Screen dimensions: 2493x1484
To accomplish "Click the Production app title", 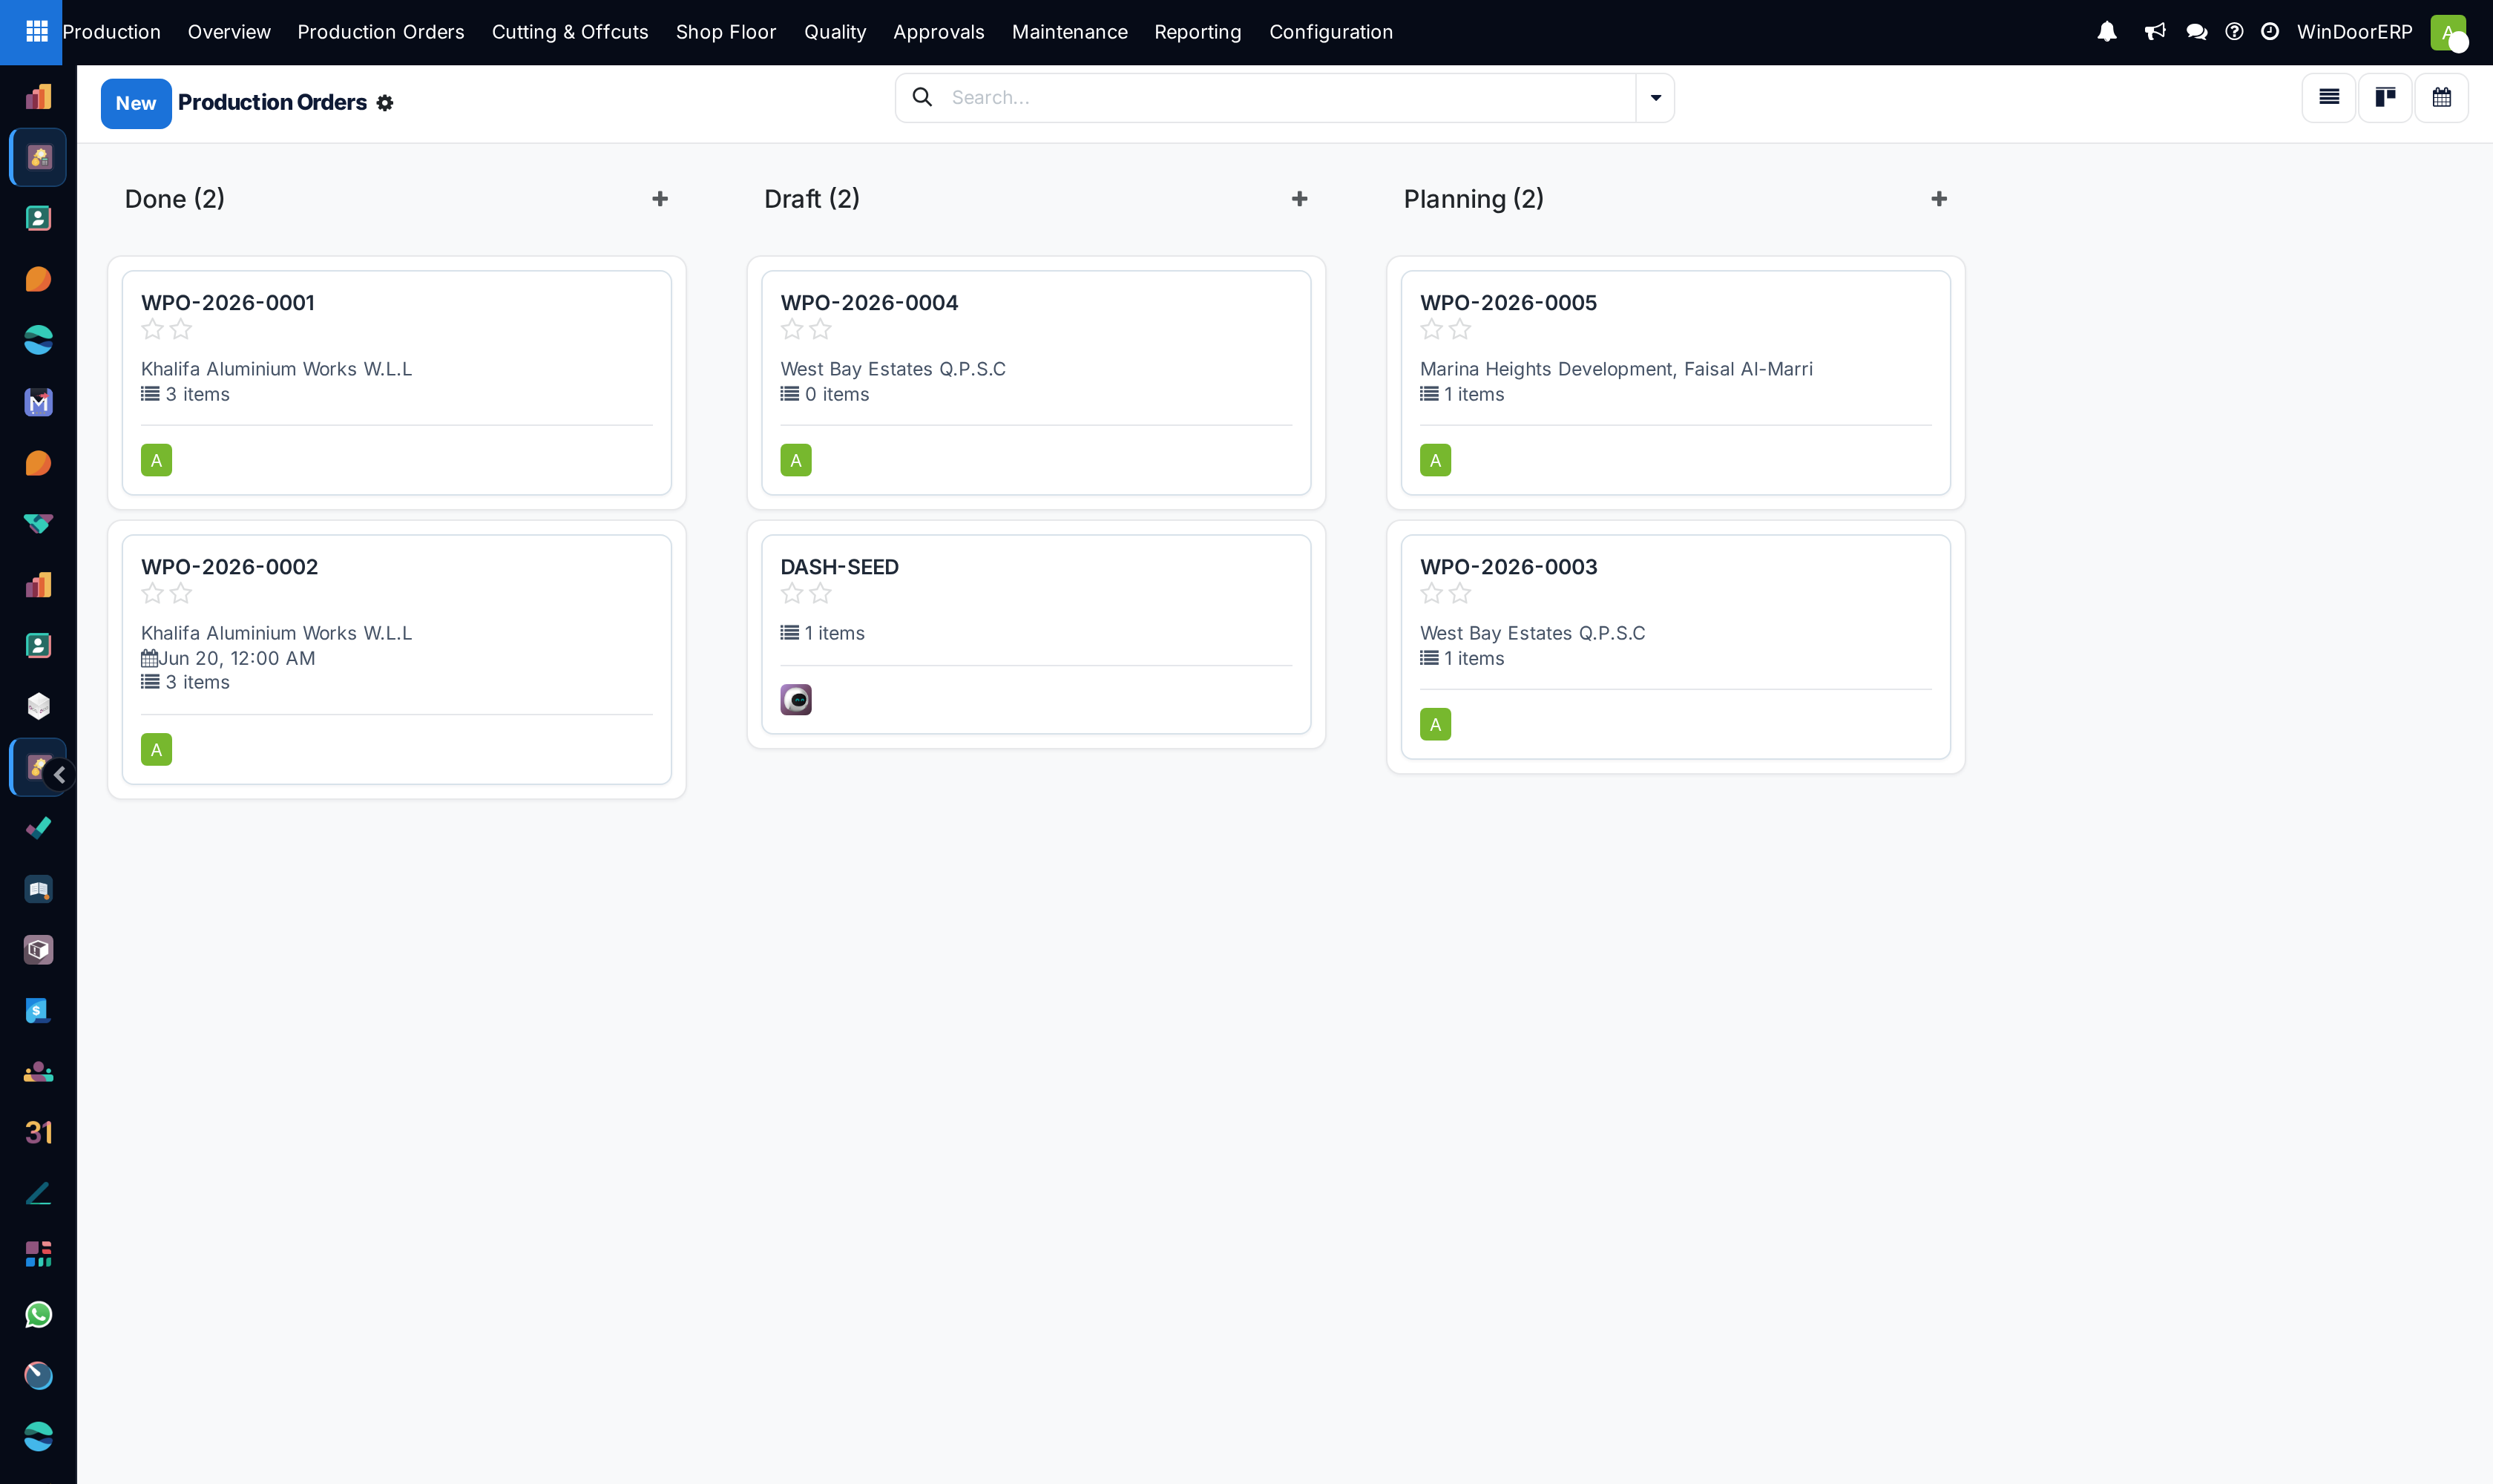I will pyautogui.click(x=111, y=32).
